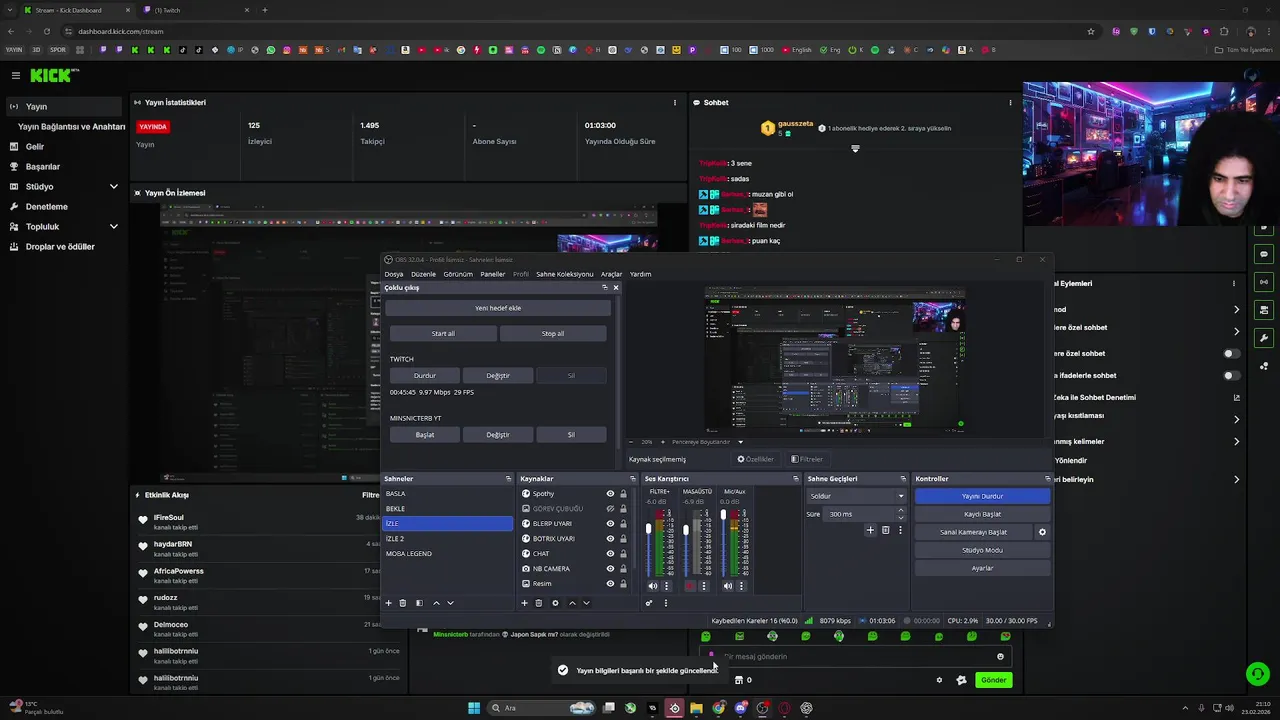Open Sahne Koleksiyonu menu
The height and width of the screenshot is (720, 1280).
pyautogui.click(x=564, y=274)
